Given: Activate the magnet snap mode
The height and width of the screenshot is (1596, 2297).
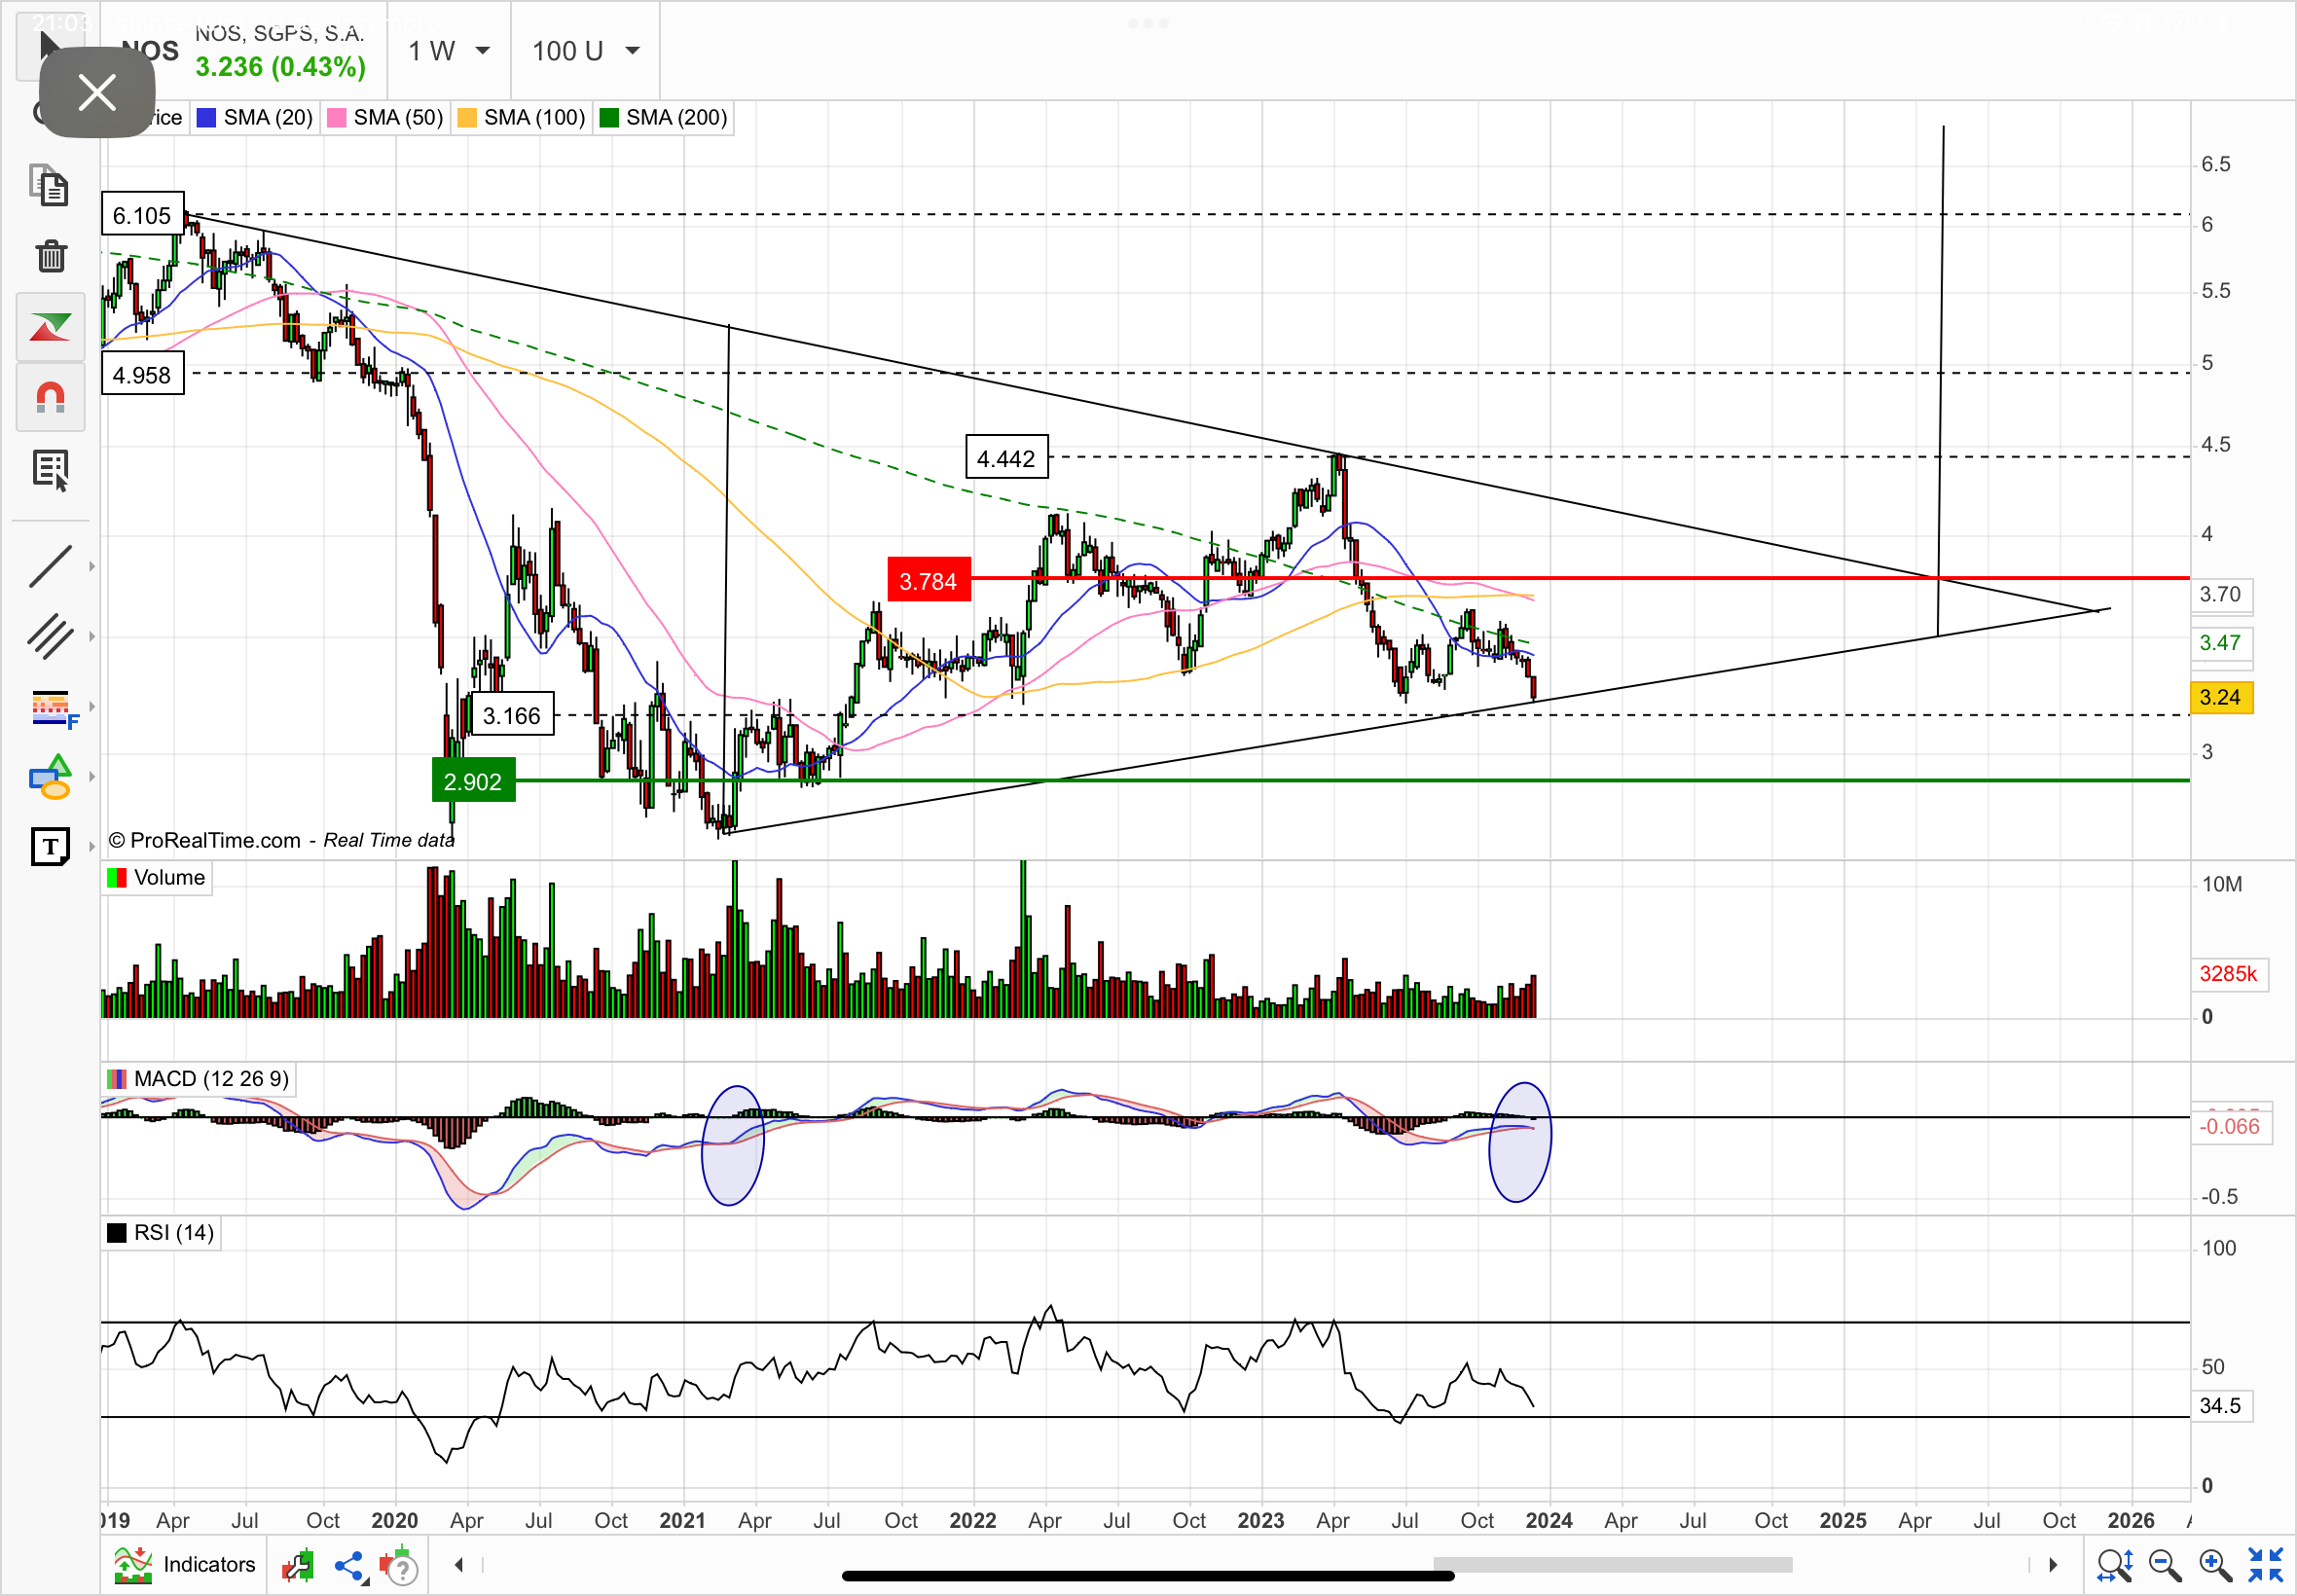Looking at the screenshot, I should 51,397.
